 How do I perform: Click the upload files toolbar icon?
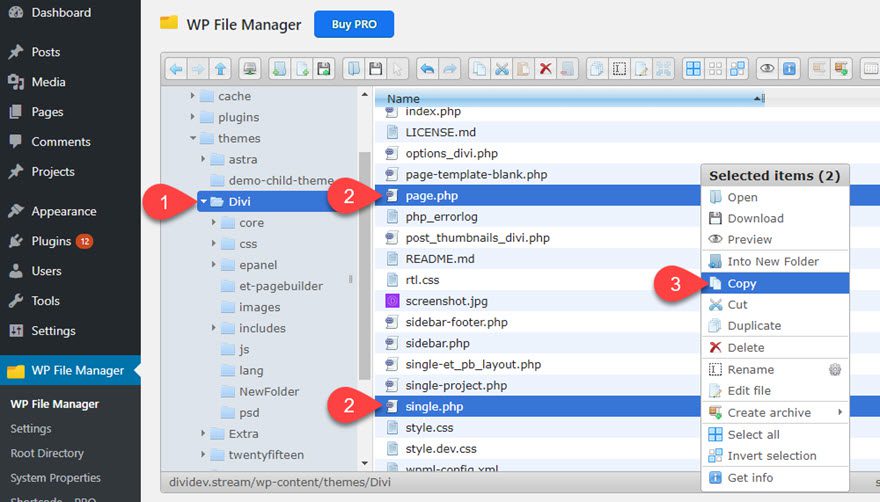pyautogui.click(x=324, y=69)
